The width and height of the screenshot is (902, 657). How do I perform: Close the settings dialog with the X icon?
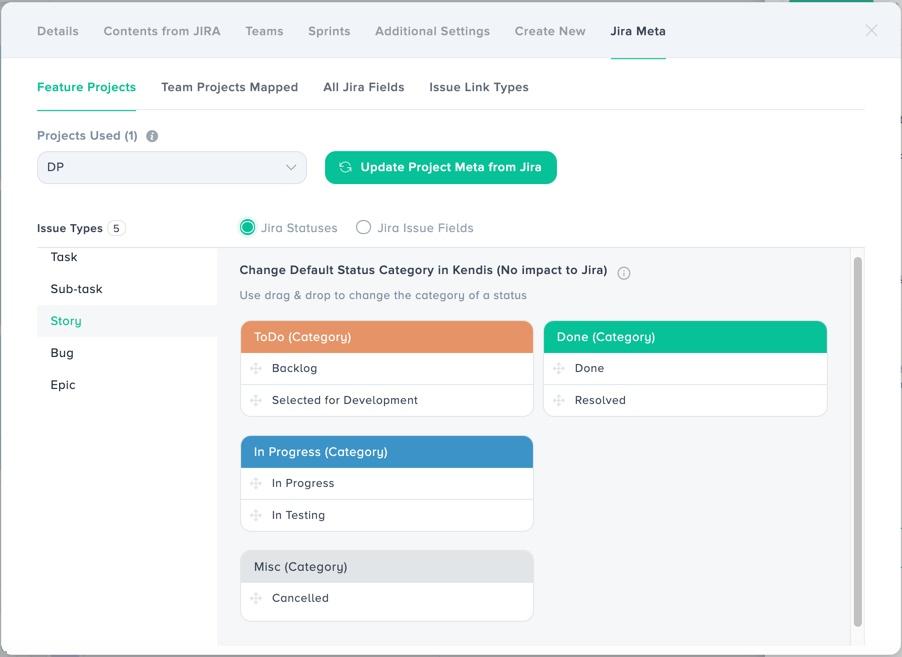pyautogui.click(x=872, y=30)
